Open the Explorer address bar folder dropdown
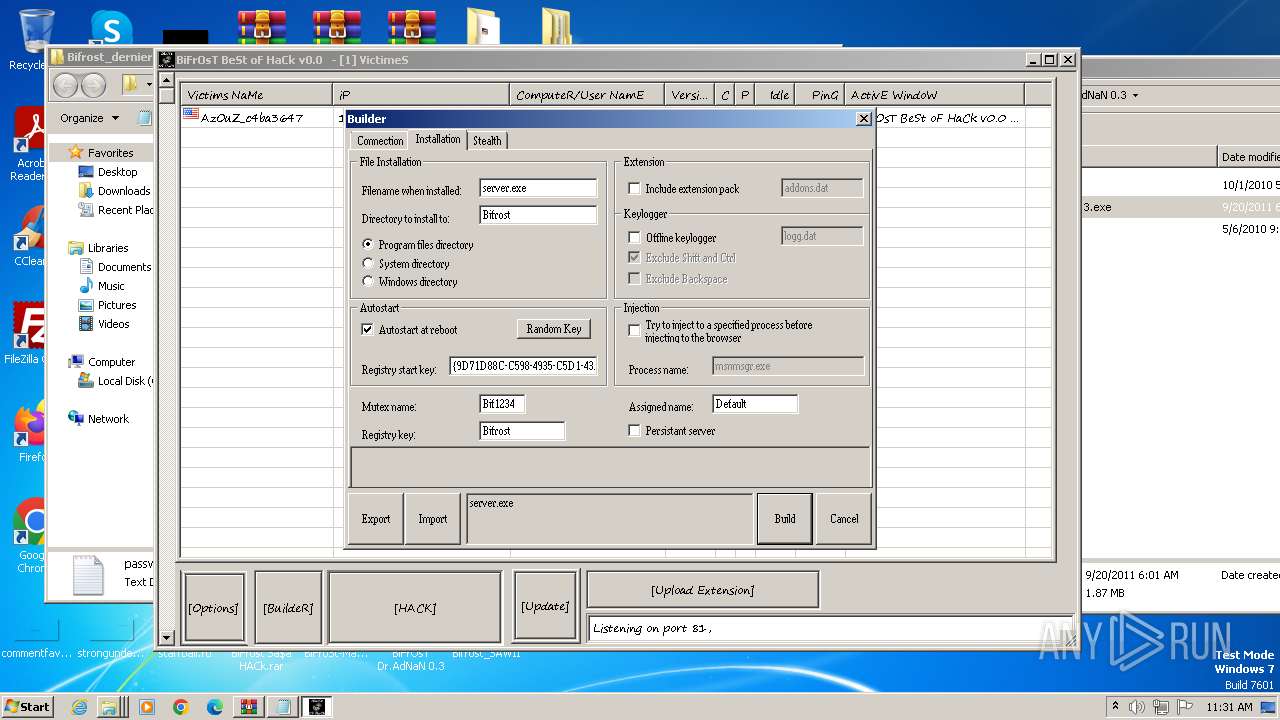Viewport: 1280px width, 720px height. click(x=149, y=85)
